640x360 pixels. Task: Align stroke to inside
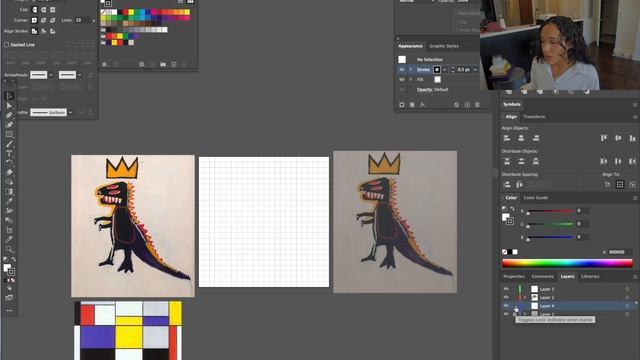pos(43,31)
